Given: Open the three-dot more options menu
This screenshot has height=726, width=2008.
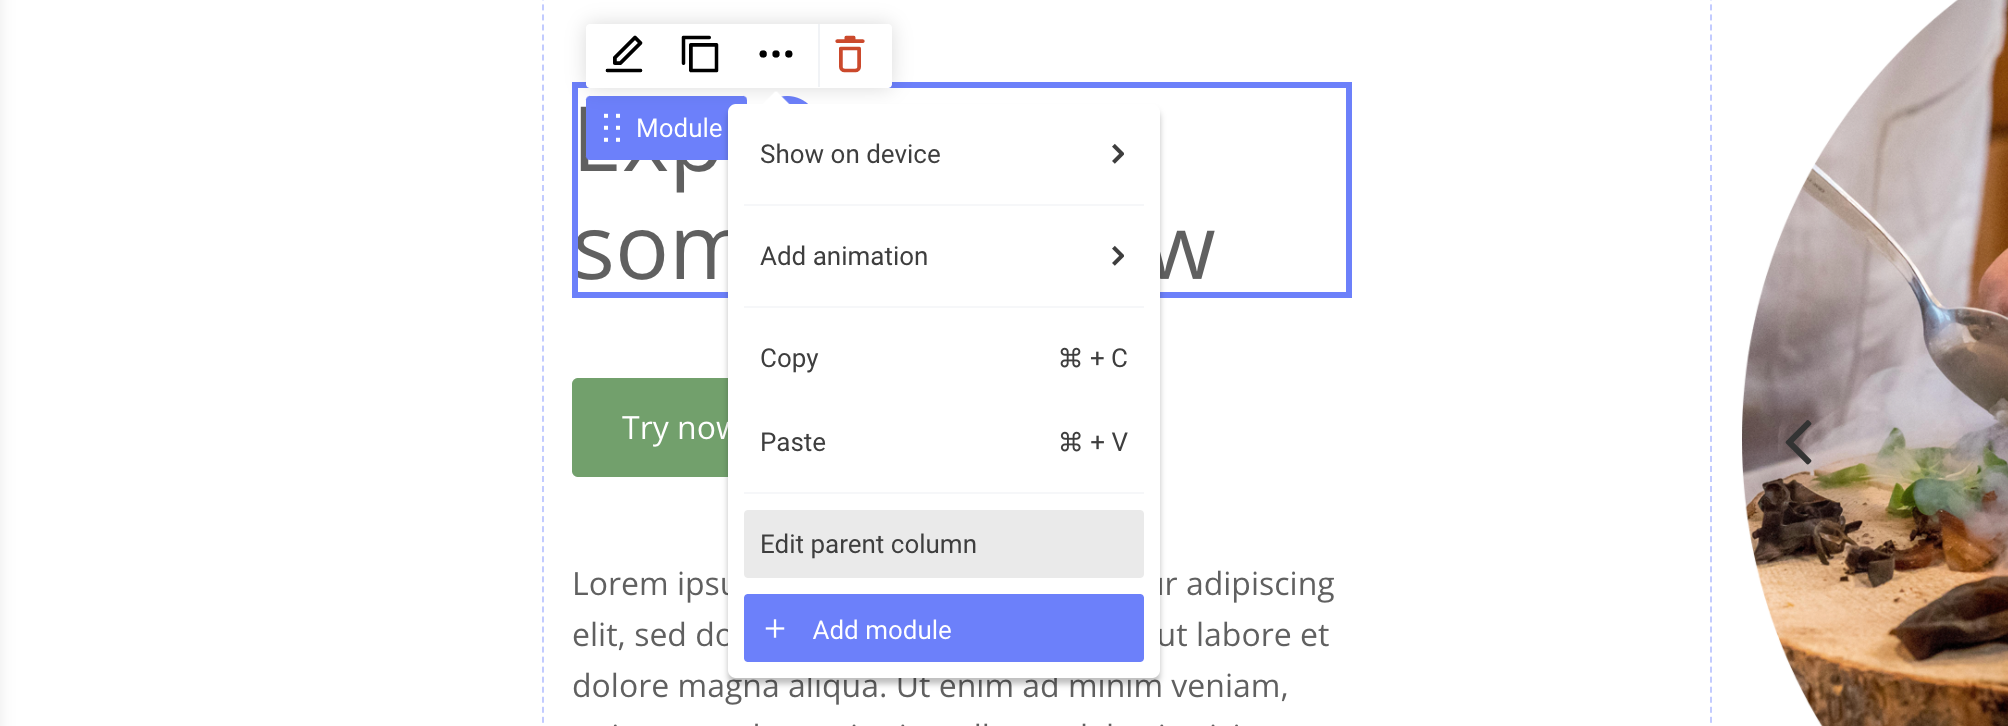Looking at the screenshot, I should (x=776, y=54).
